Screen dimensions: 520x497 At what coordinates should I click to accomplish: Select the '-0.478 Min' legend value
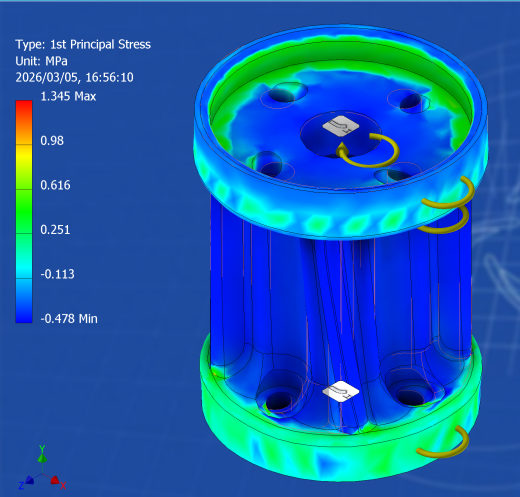[69, 319]
